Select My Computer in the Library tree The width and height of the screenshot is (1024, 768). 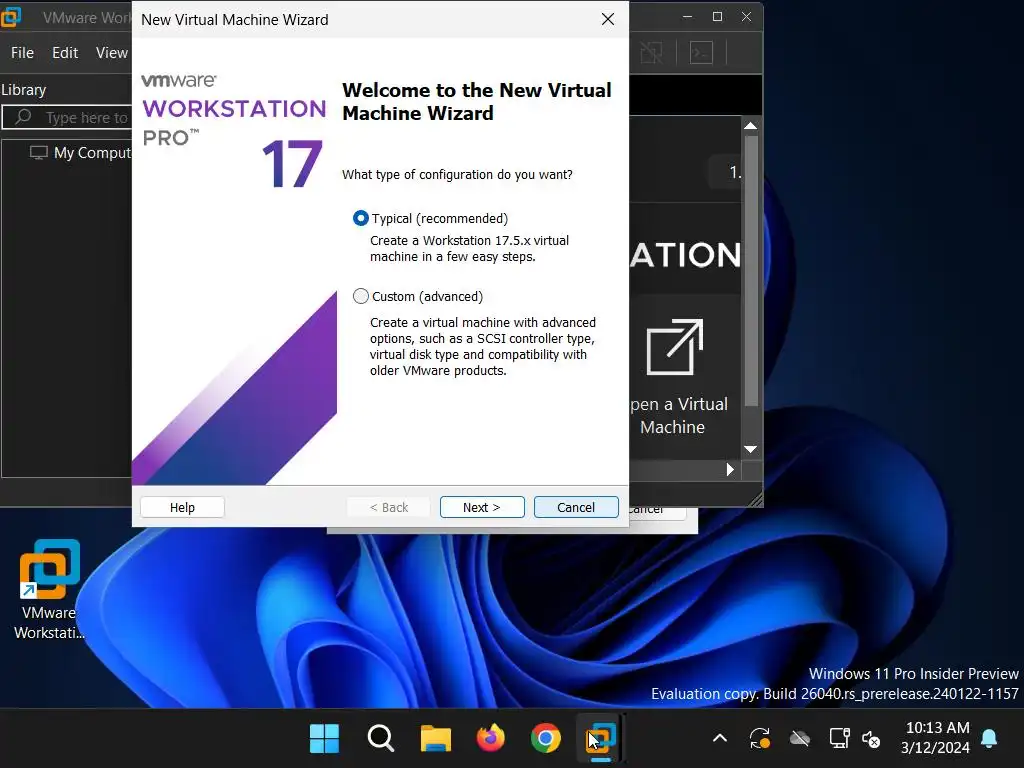pyautogui.click(x=80, y=153)
